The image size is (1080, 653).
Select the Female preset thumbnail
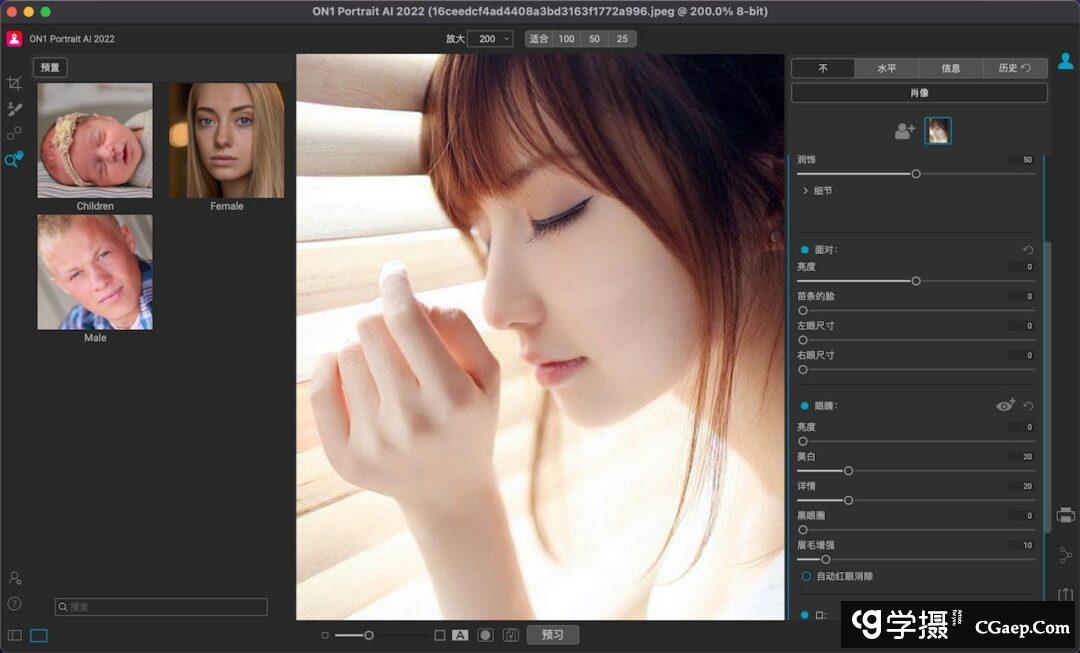(x=226, y=141)
